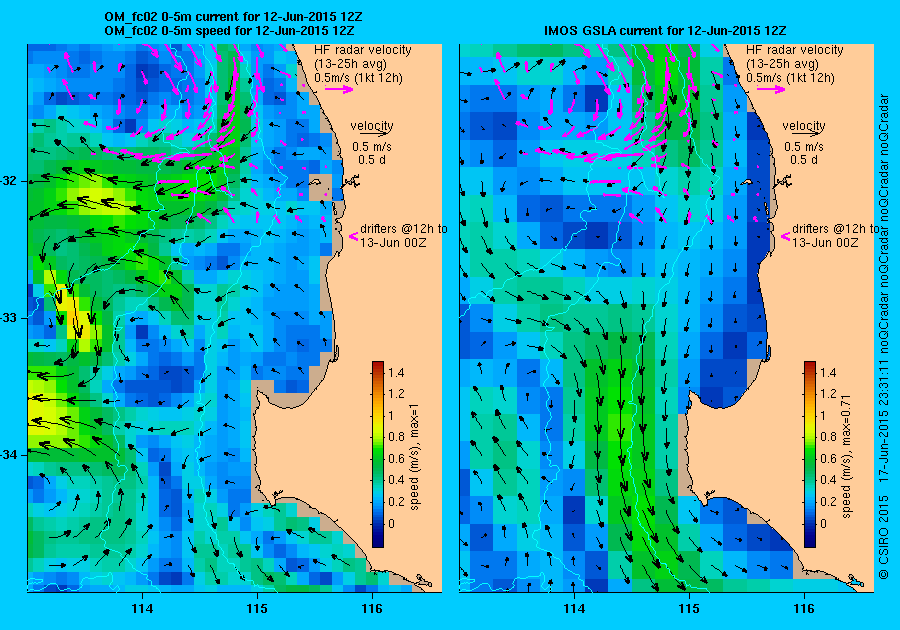Click '0.5 m/s' velocity scale text in left map
900x630 pixels.
pyautogui.click(x=372, y=147)
